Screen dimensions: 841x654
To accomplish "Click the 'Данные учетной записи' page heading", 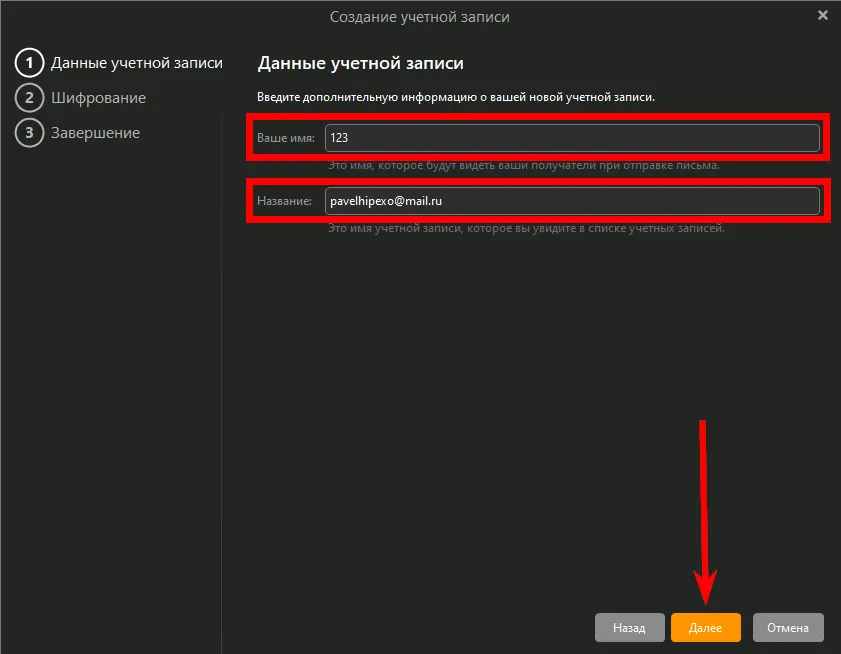I will tap(360, 64).
